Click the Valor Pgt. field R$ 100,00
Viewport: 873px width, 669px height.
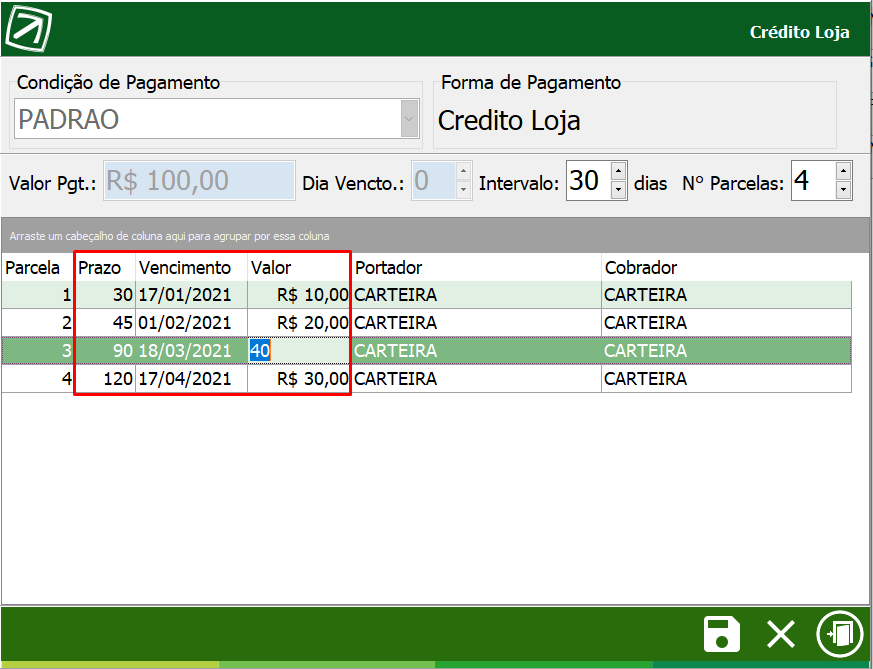[199, 180]
